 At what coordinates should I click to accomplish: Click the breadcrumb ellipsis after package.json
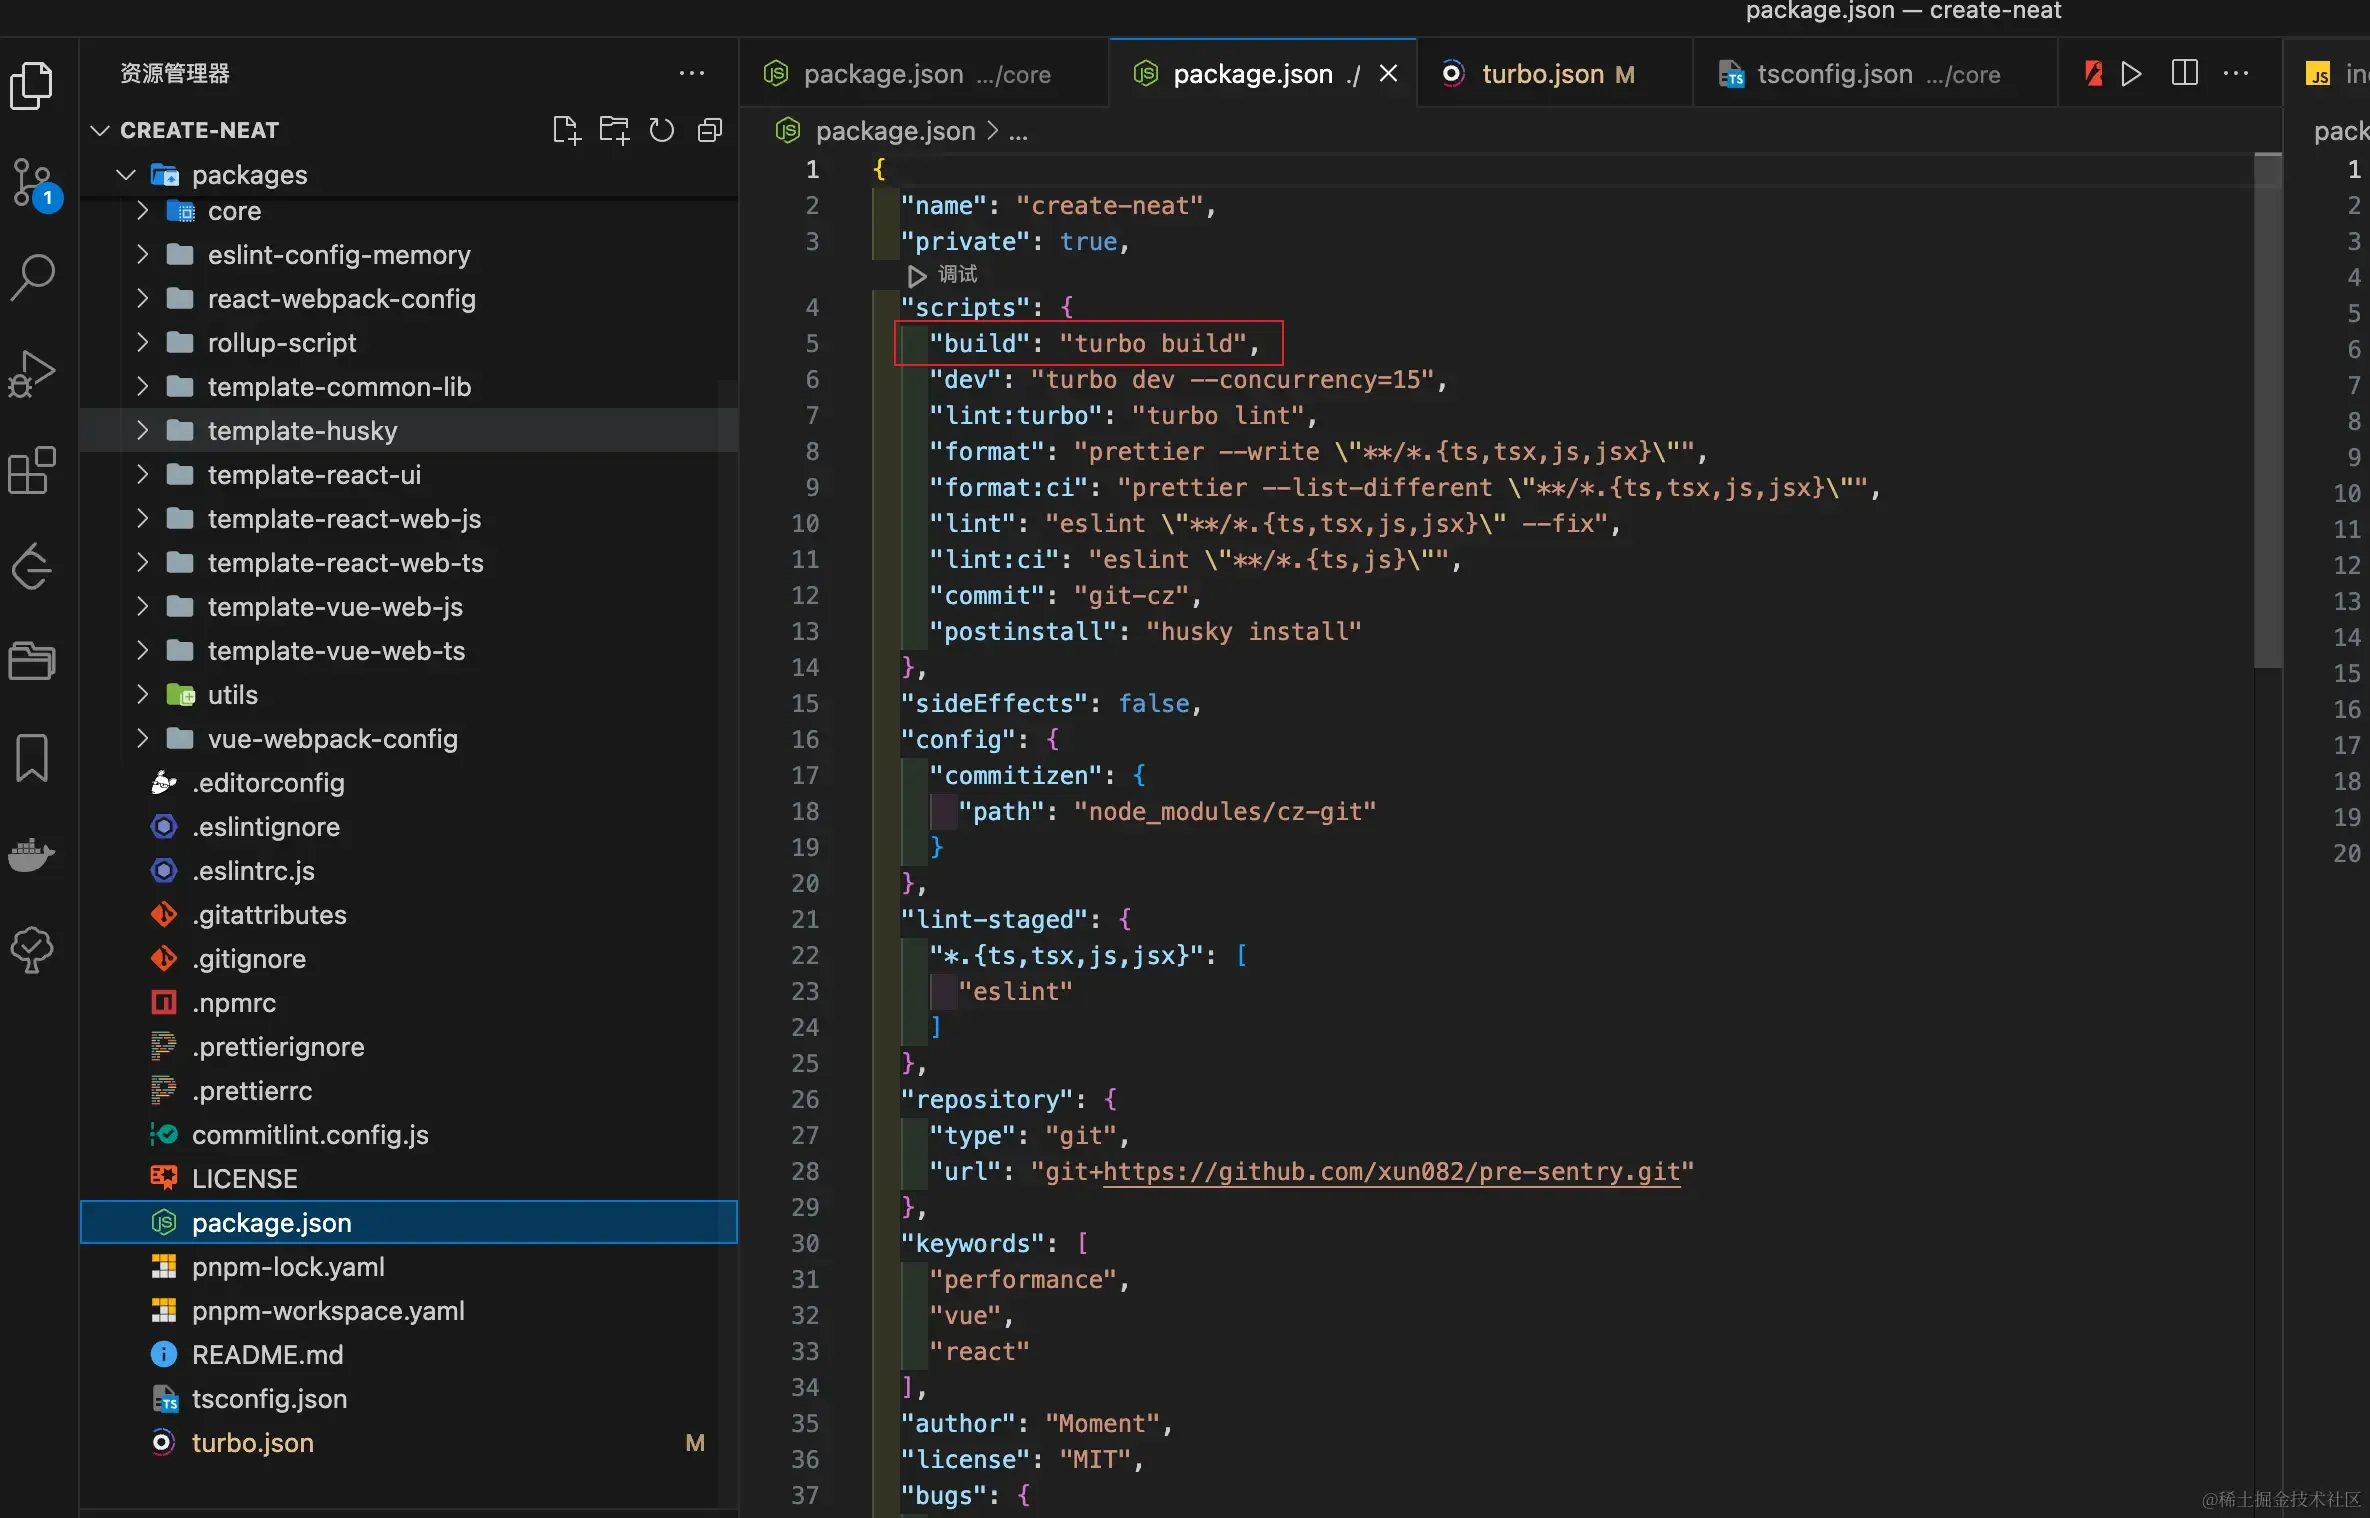(1018, 131)
